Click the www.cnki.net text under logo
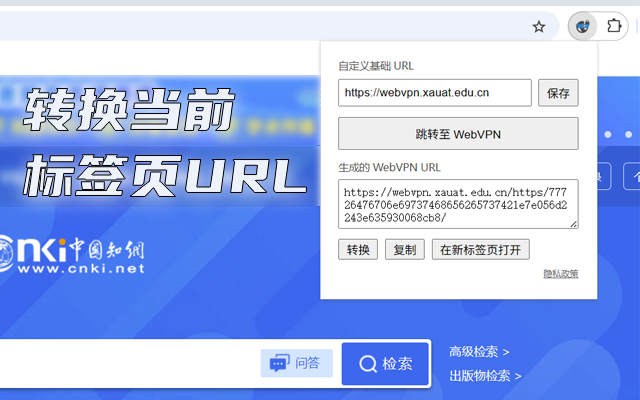The image size is (640, 400). [x=81, y=269]
